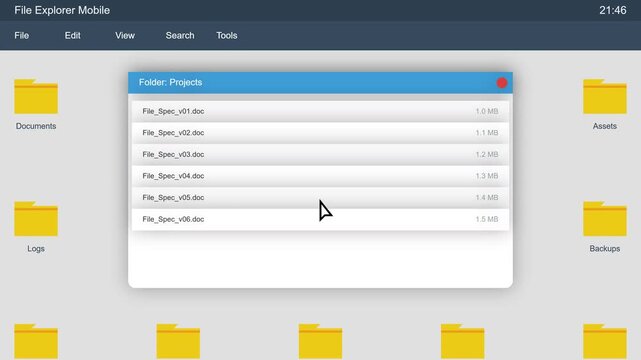Select File_Spec_v02.doc in the list

pos(320,133)
